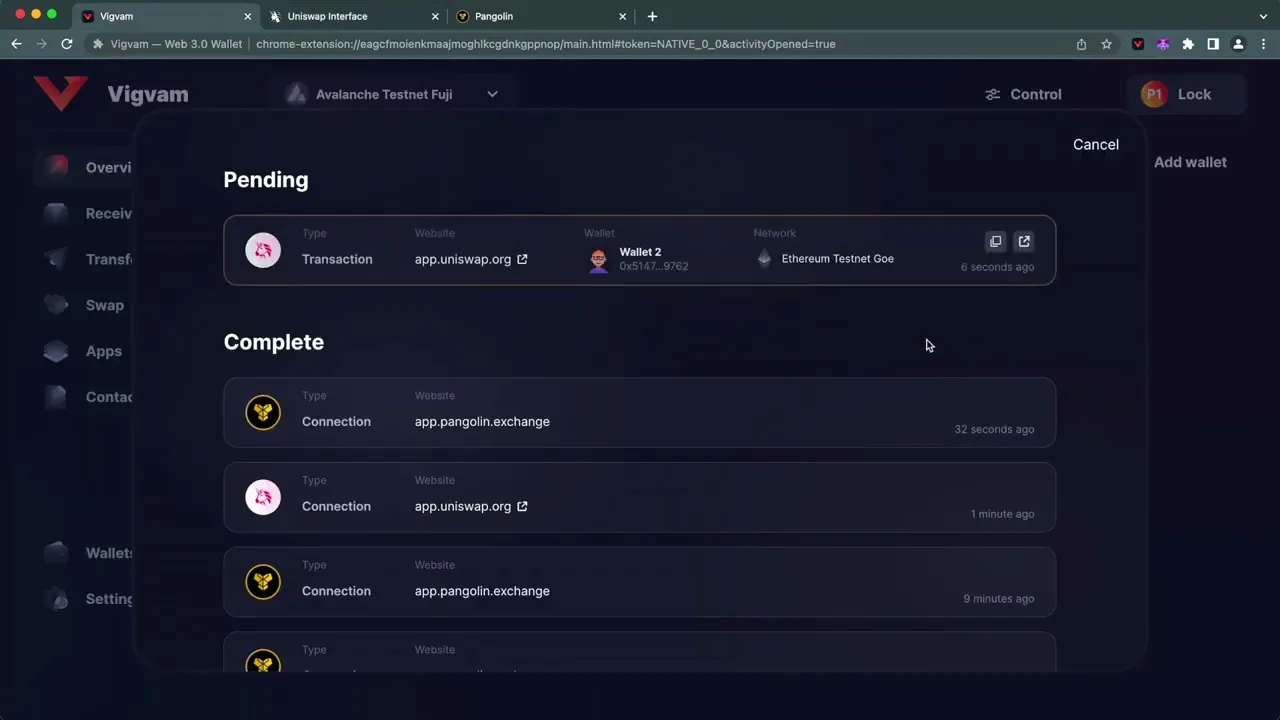This screenshot has height=720, width=1280.
Task: Select Ethereum Testnet Goe network text
Action: [x=838, y=259]
